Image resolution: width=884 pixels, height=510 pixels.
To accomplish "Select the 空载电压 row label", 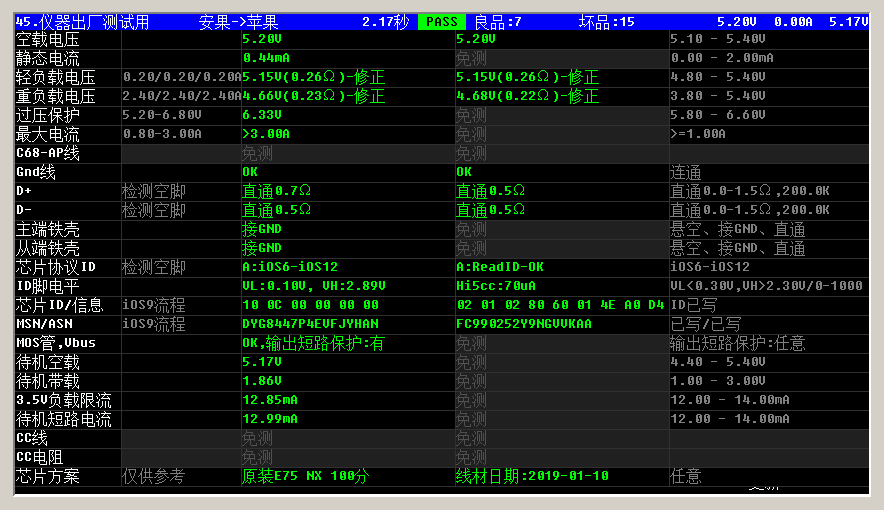I will click(48, 39).
